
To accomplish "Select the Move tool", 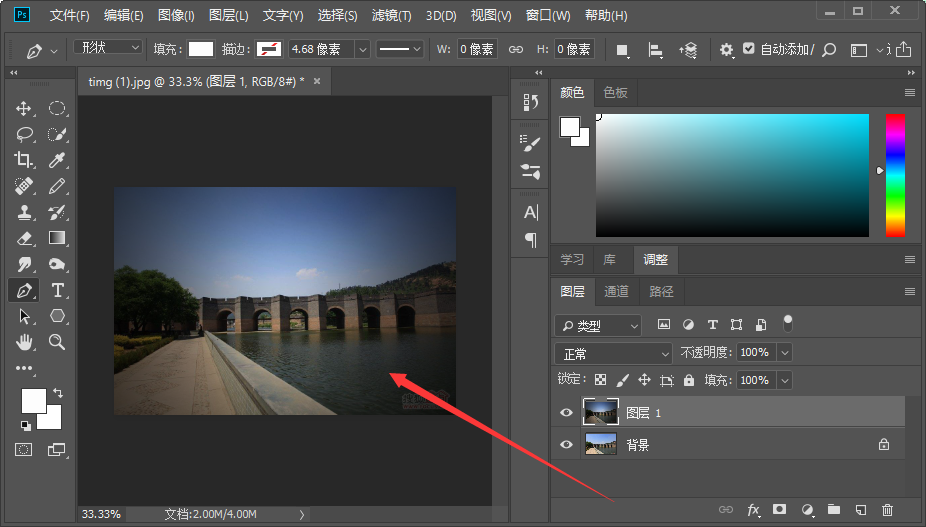I will 24,108.
